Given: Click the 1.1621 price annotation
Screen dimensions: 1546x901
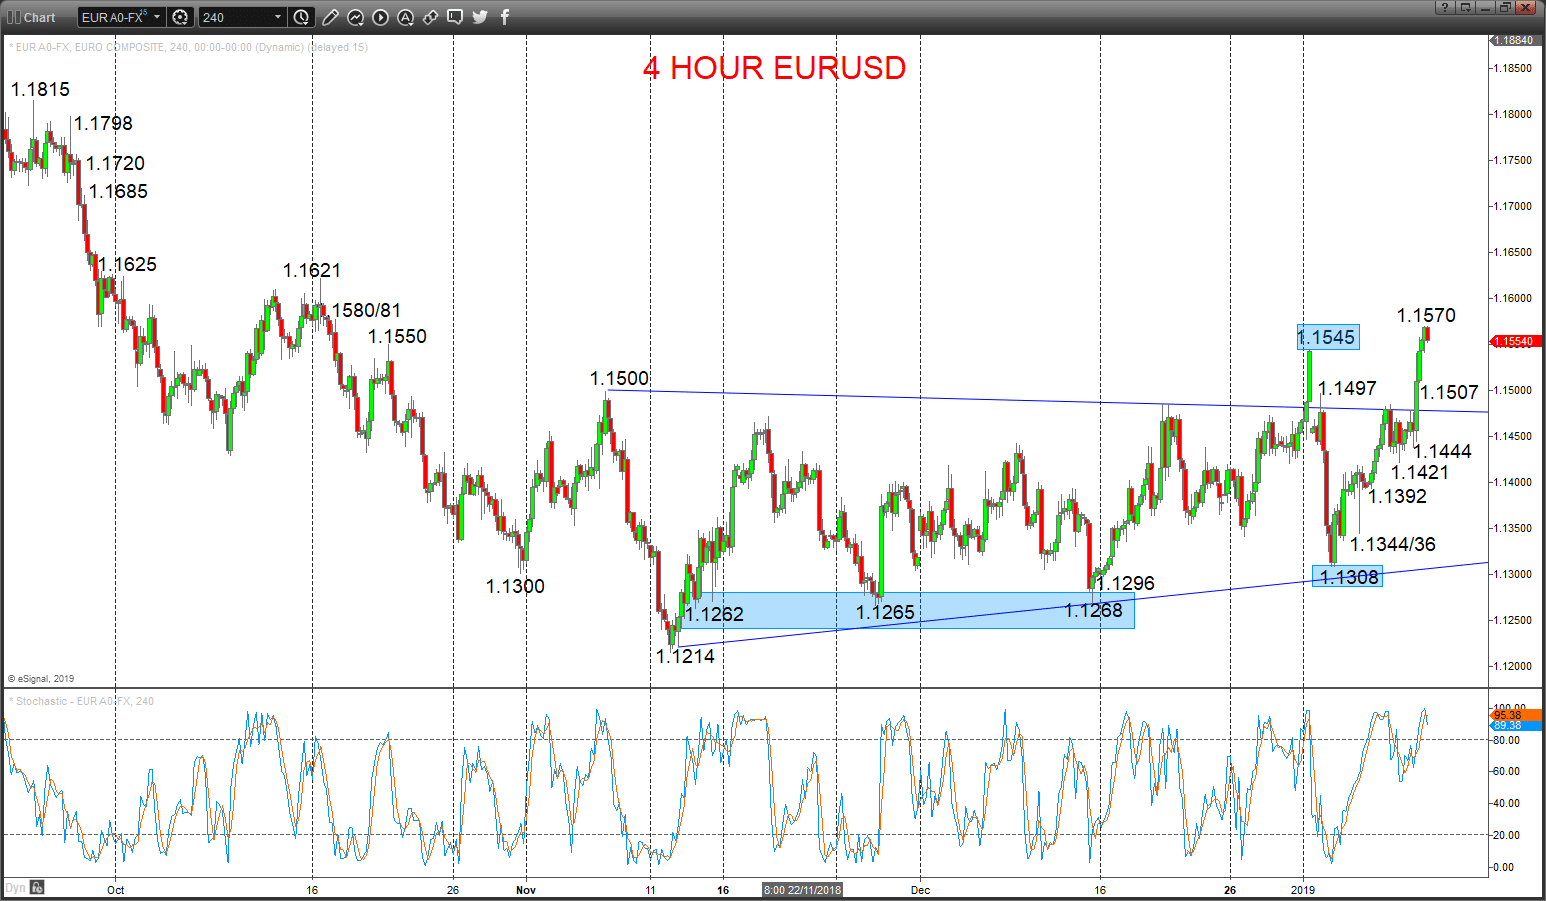Looking at the screenshot, I should pos(312,270).
